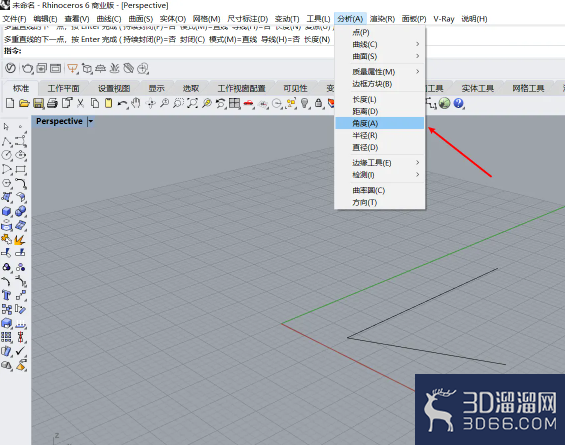Viewport: 565px width, 445px height.
Task: Select the Cut scissors icon
Action: 81,103
